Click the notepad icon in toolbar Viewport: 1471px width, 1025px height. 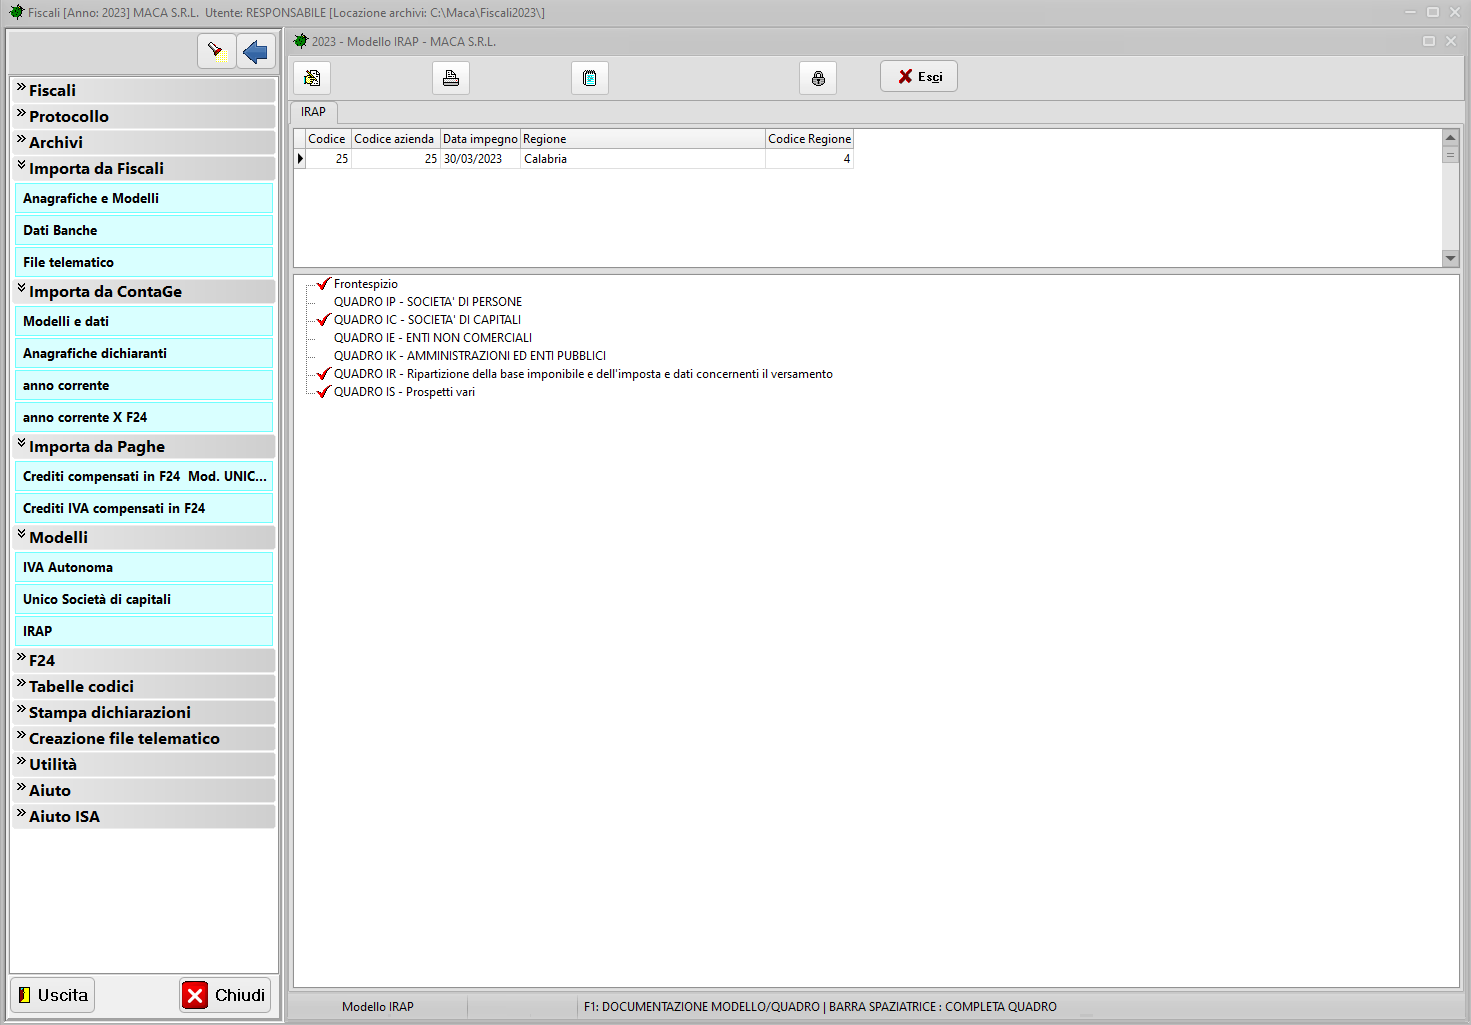tap(590, 78)
